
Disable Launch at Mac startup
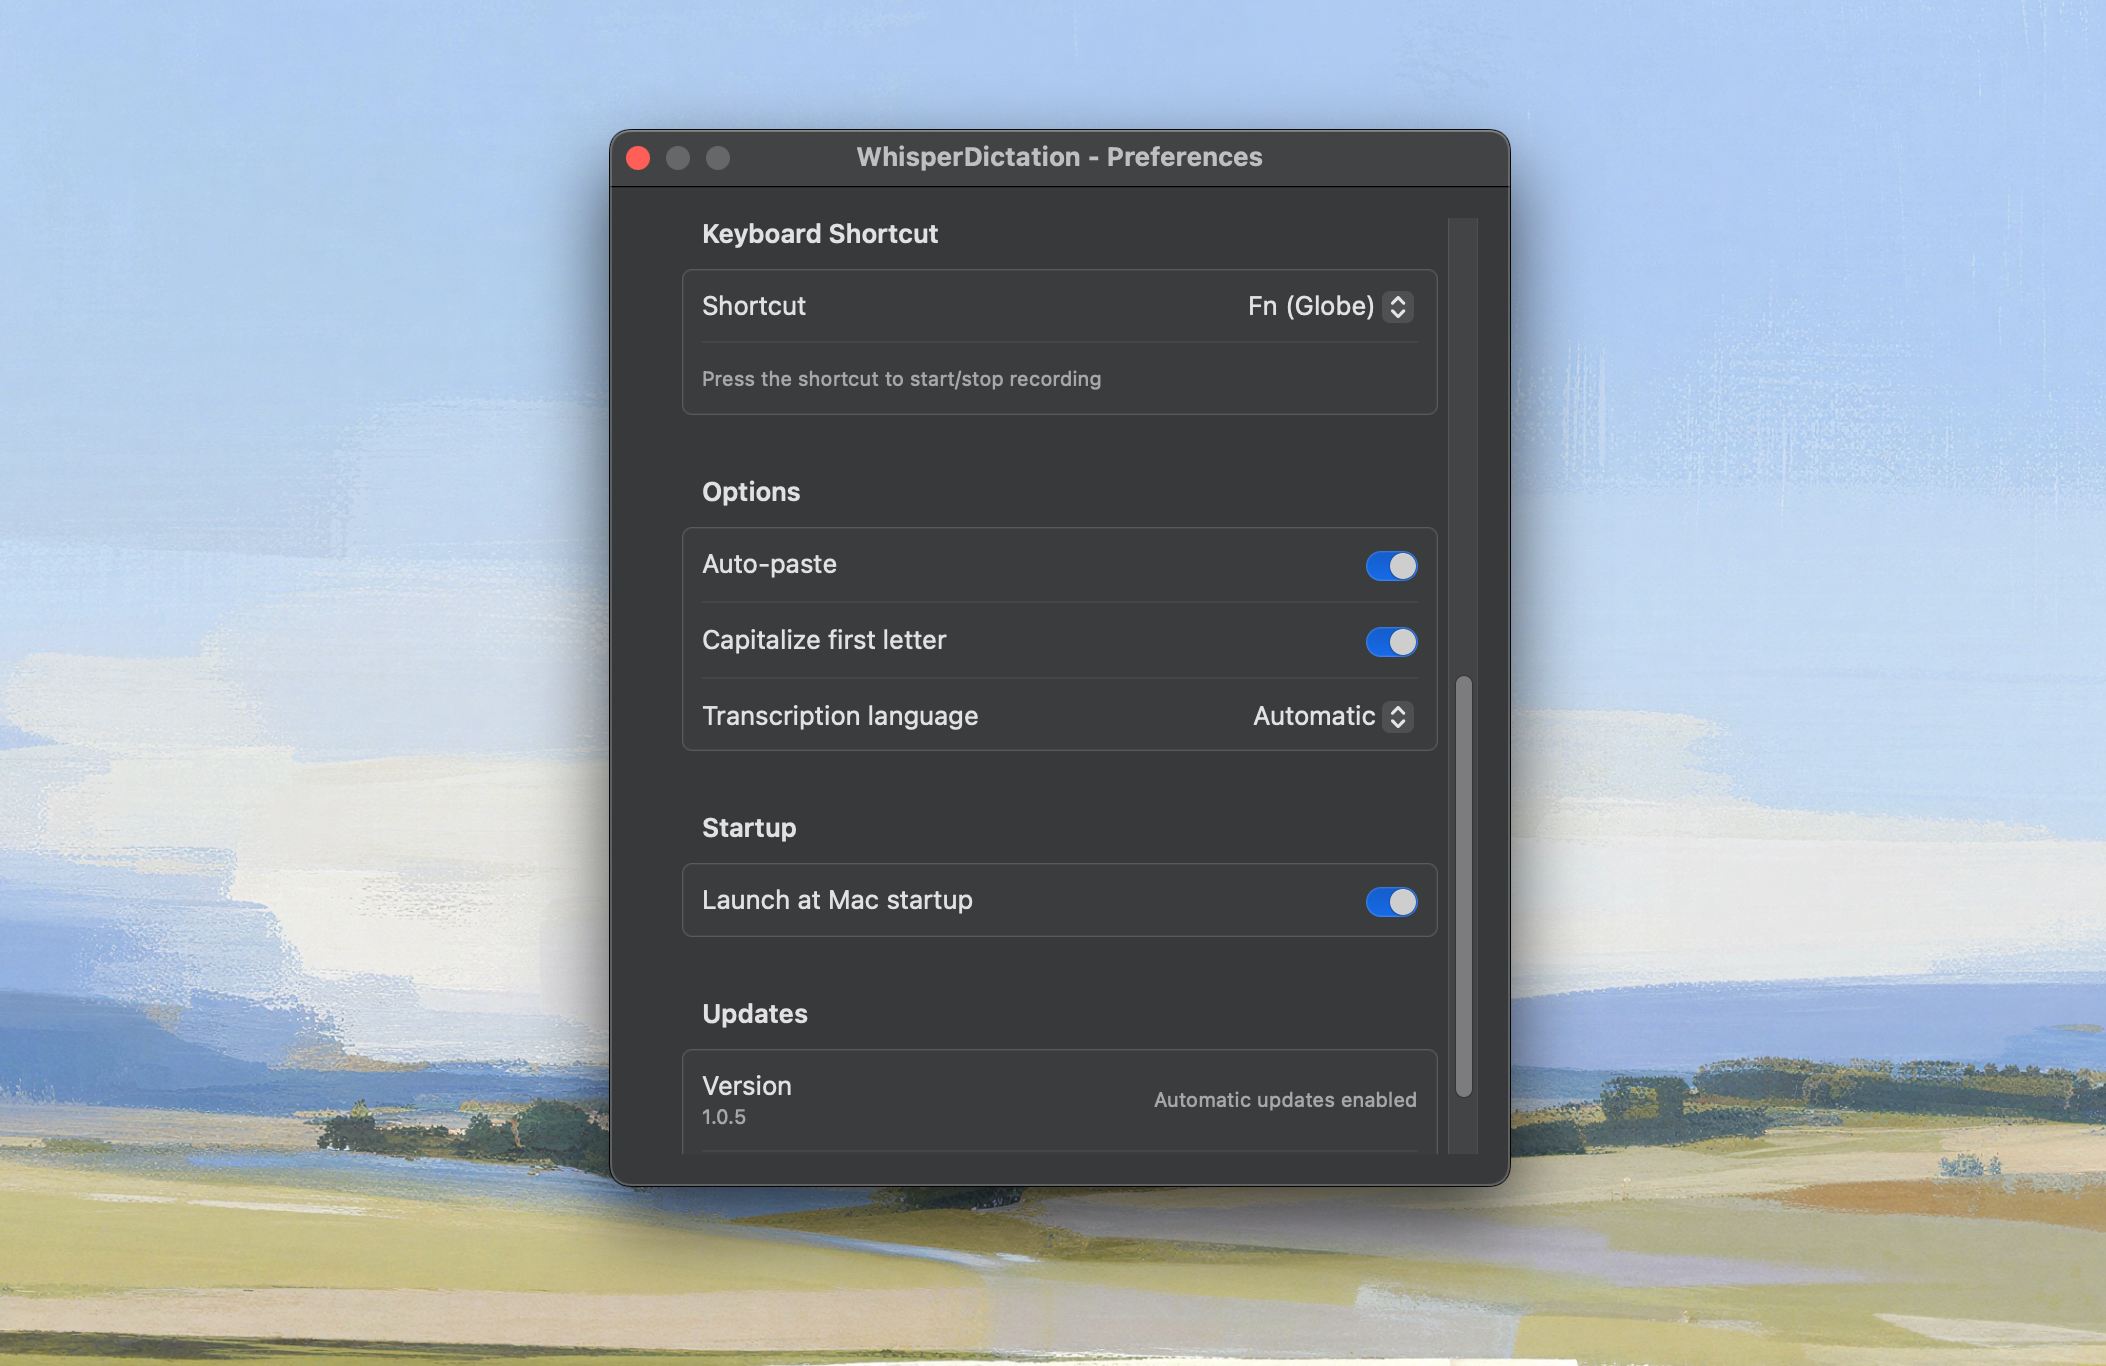pyautogui.click(x=1392, y=901)
